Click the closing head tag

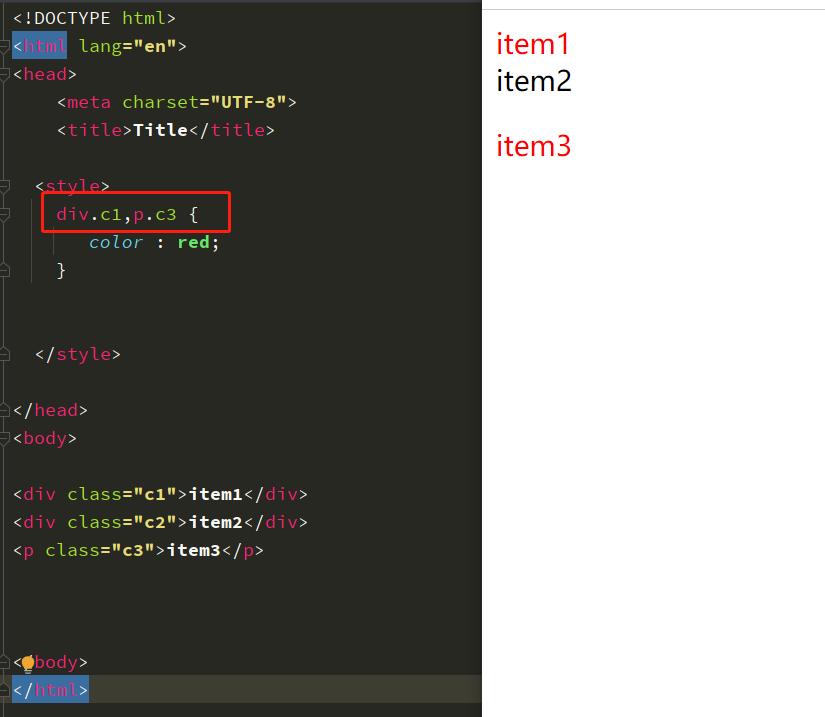pyautogui.click(x=50, y=410)
